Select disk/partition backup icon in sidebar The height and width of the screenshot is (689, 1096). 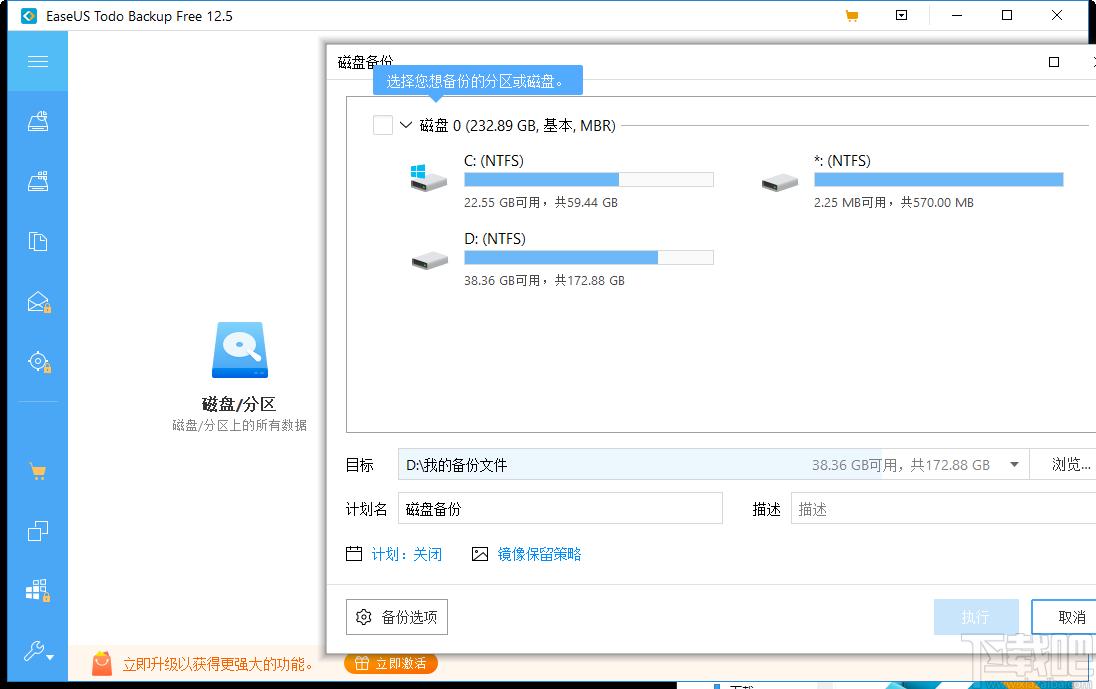(38, 122)
